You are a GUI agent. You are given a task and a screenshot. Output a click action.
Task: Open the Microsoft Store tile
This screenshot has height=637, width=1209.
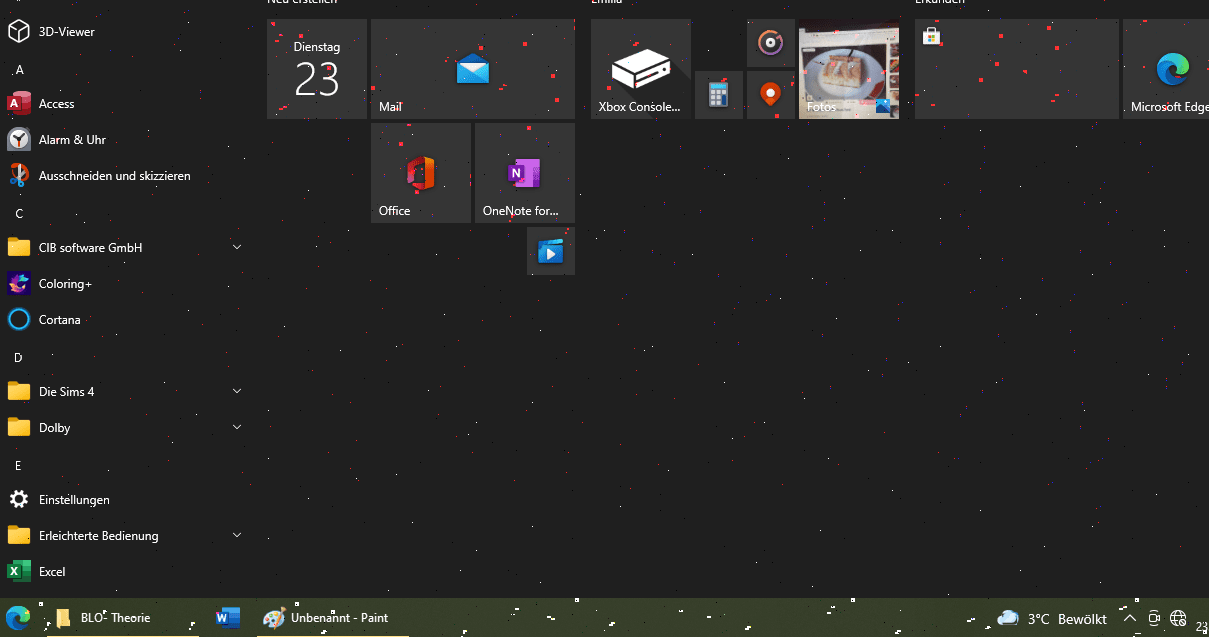[x=1017, y=69]
